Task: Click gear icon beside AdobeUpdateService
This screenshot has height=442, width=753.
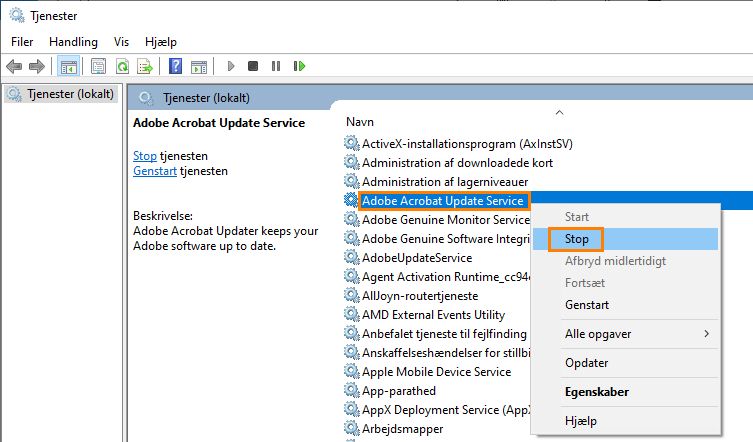Action: [x=352, y=257]
